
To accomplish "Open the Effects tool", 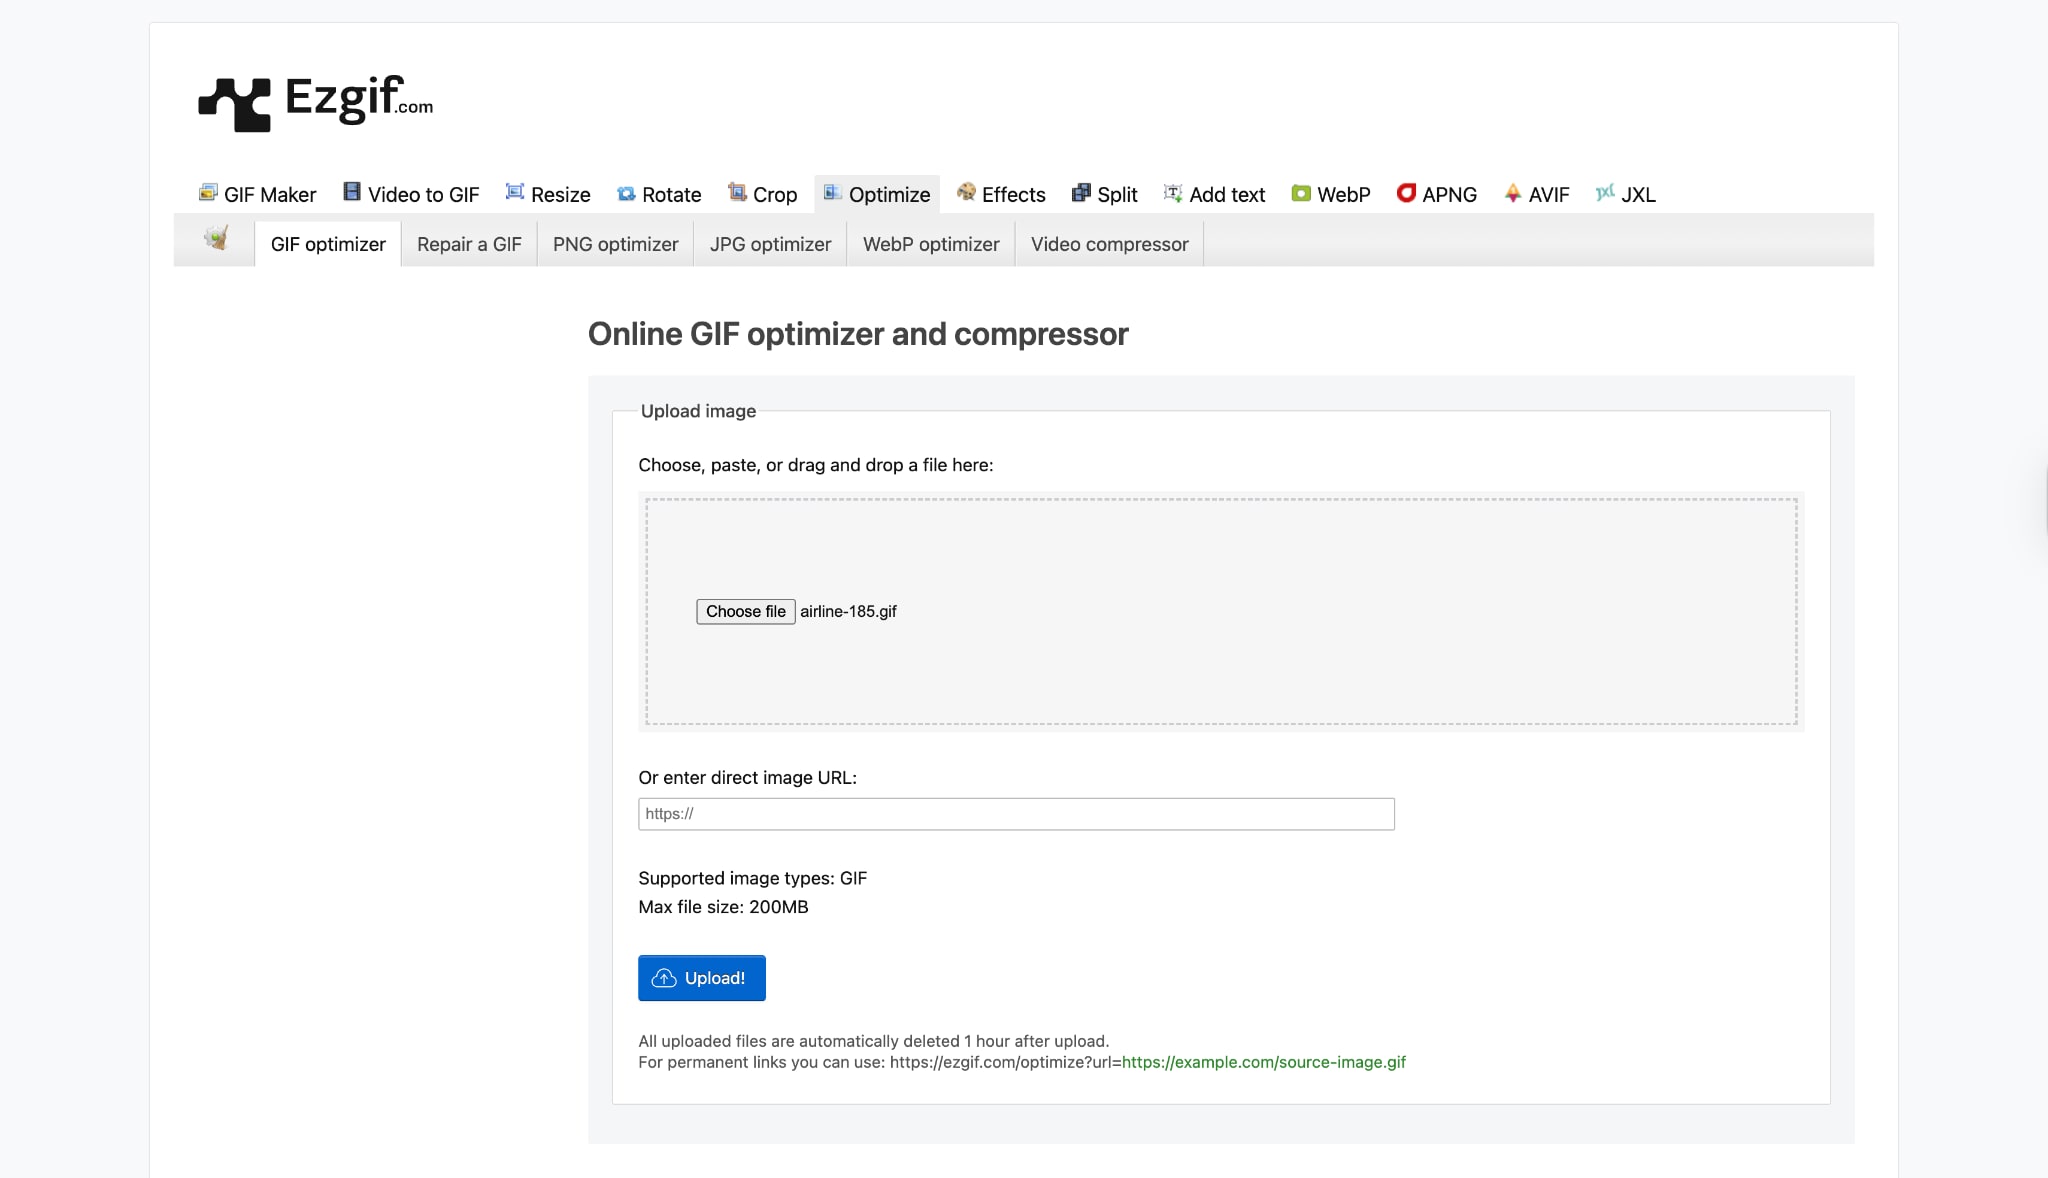I will coord(1002,194).
